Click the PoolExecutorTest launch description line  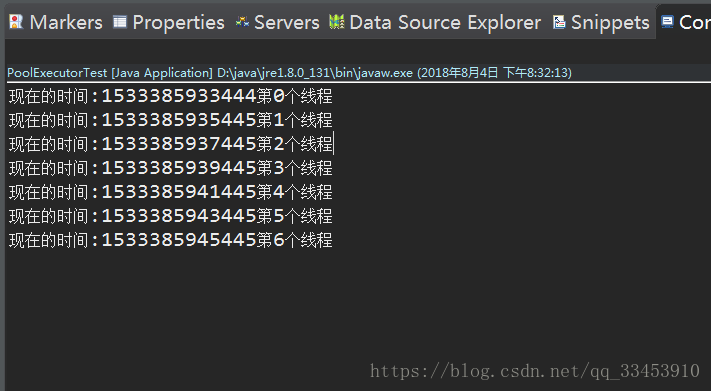289,73
